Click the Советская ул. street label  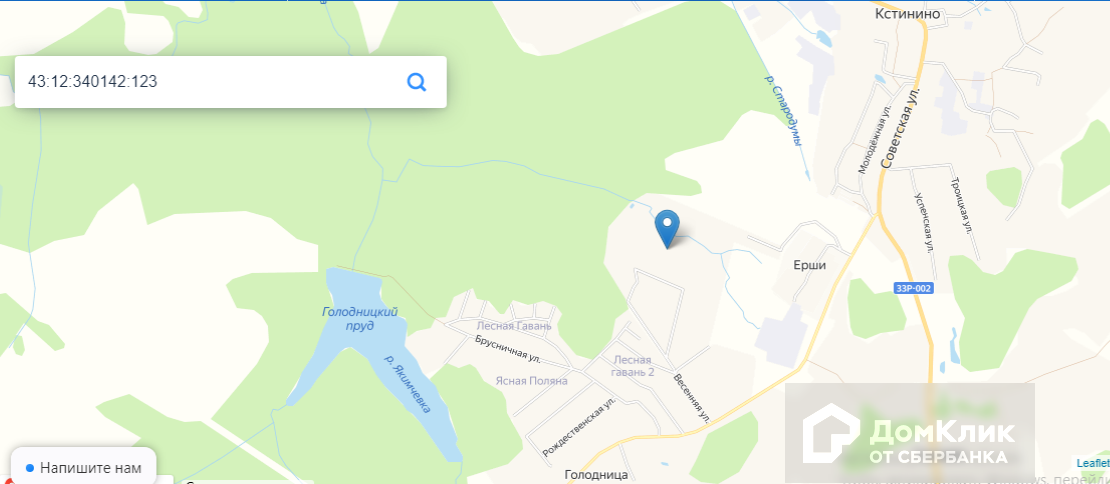pos(901,129)
